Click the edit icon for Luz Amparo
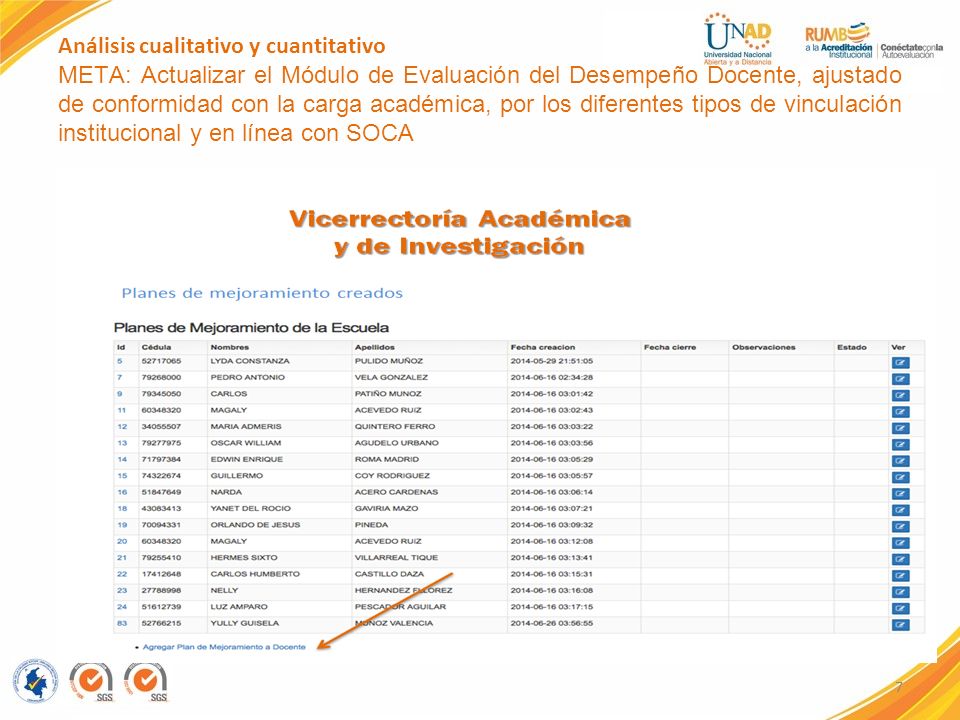 [x=900, y=609]
